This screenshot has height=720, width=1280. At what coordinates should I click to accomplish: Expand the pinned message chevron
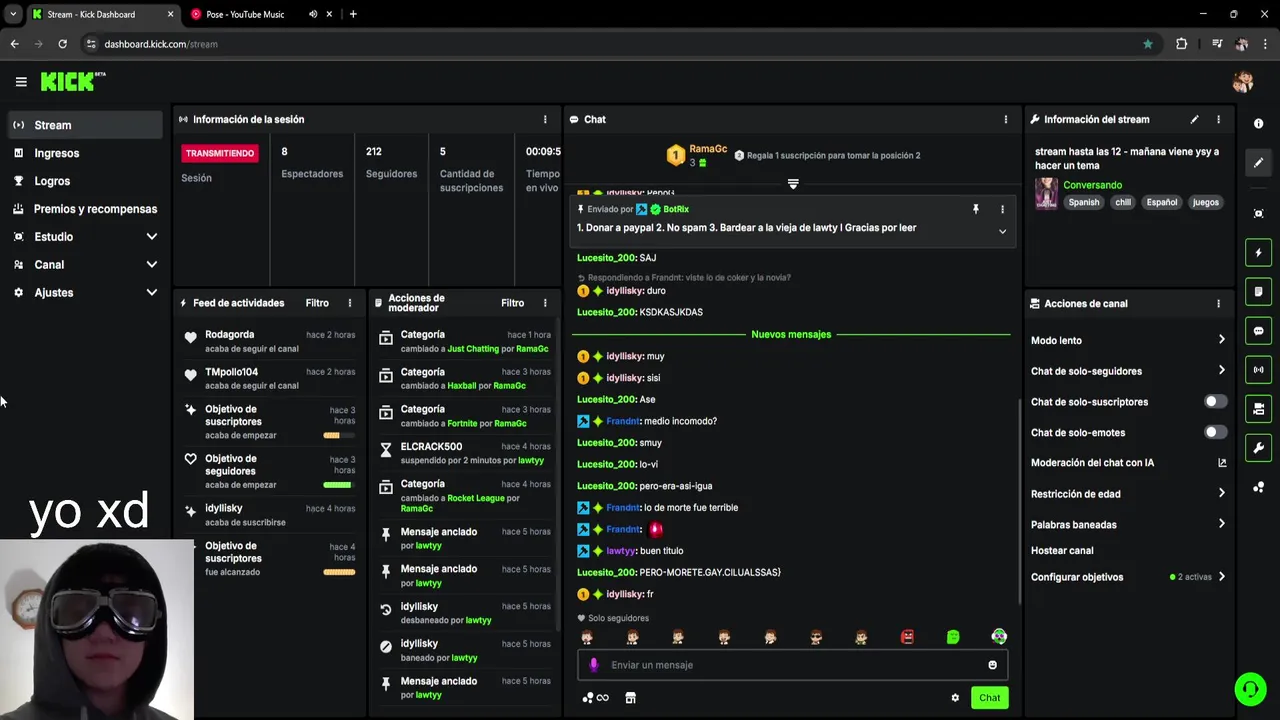[1002, 231]
